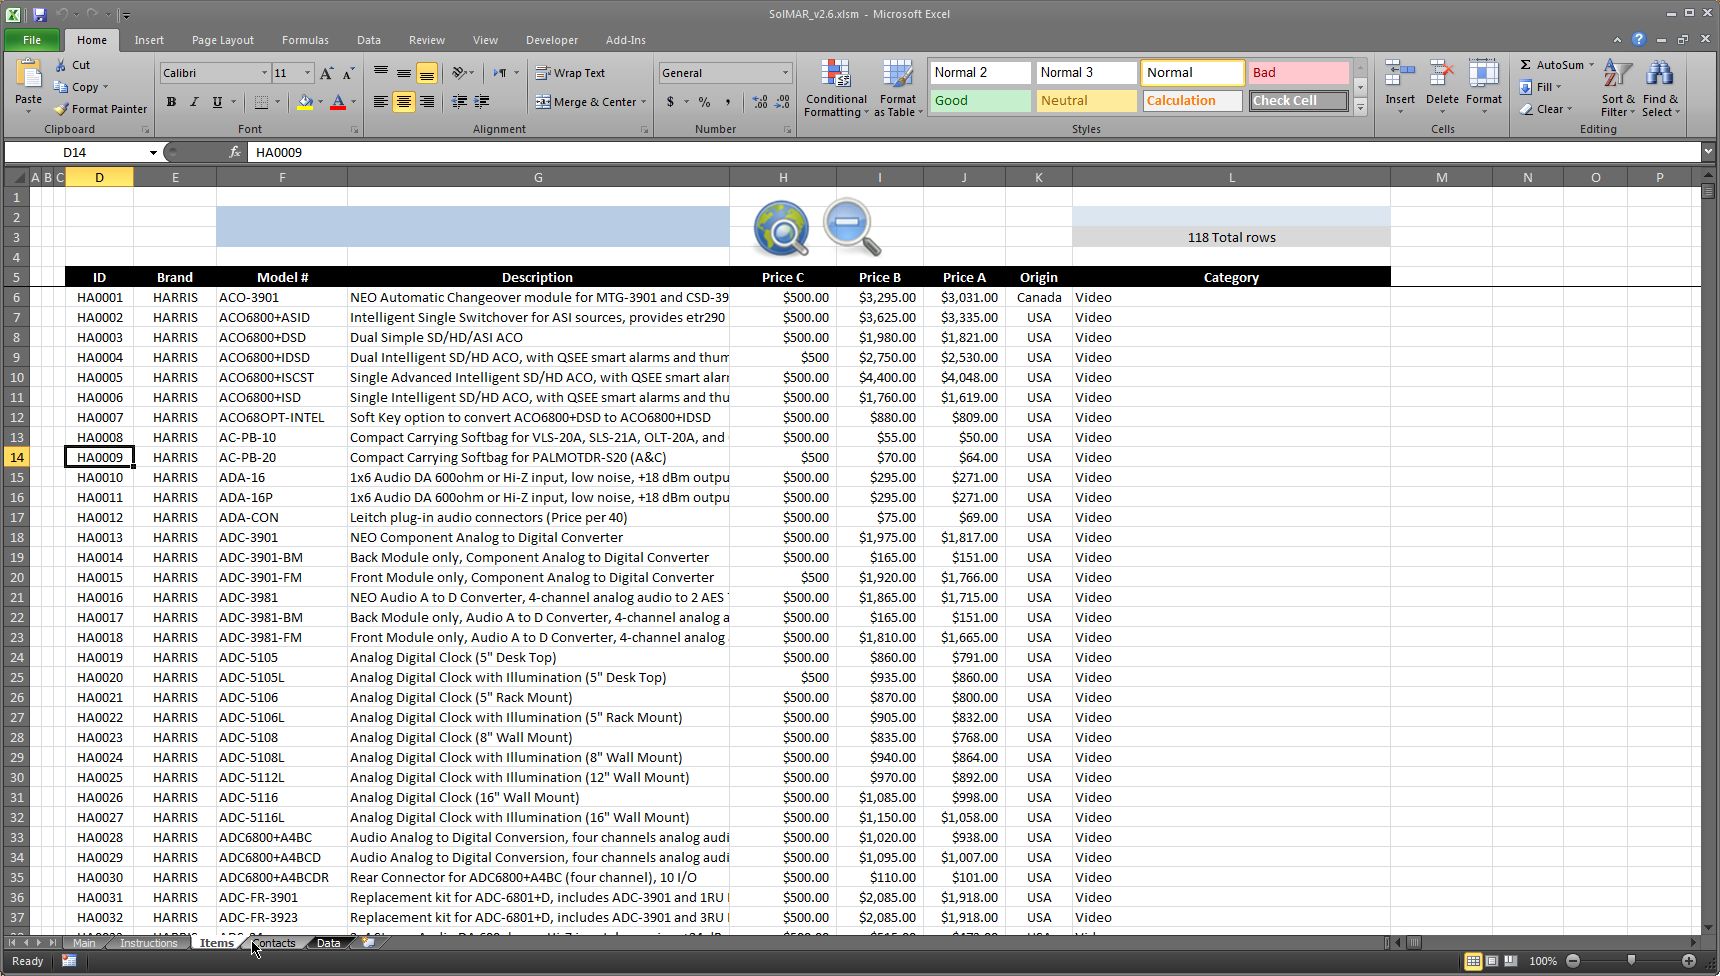
Task: Increase decimal places
Action: (760, 102)
